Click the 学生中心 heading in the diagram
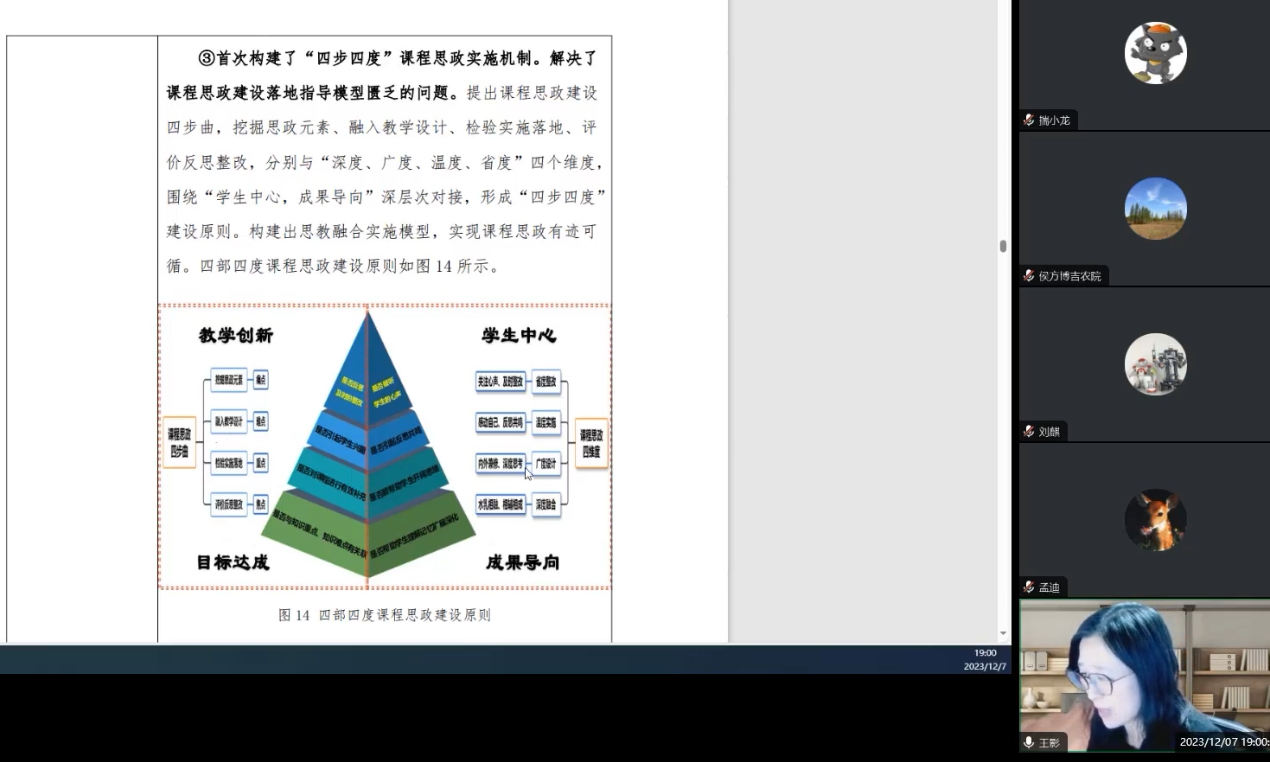 tap(518, 335)
